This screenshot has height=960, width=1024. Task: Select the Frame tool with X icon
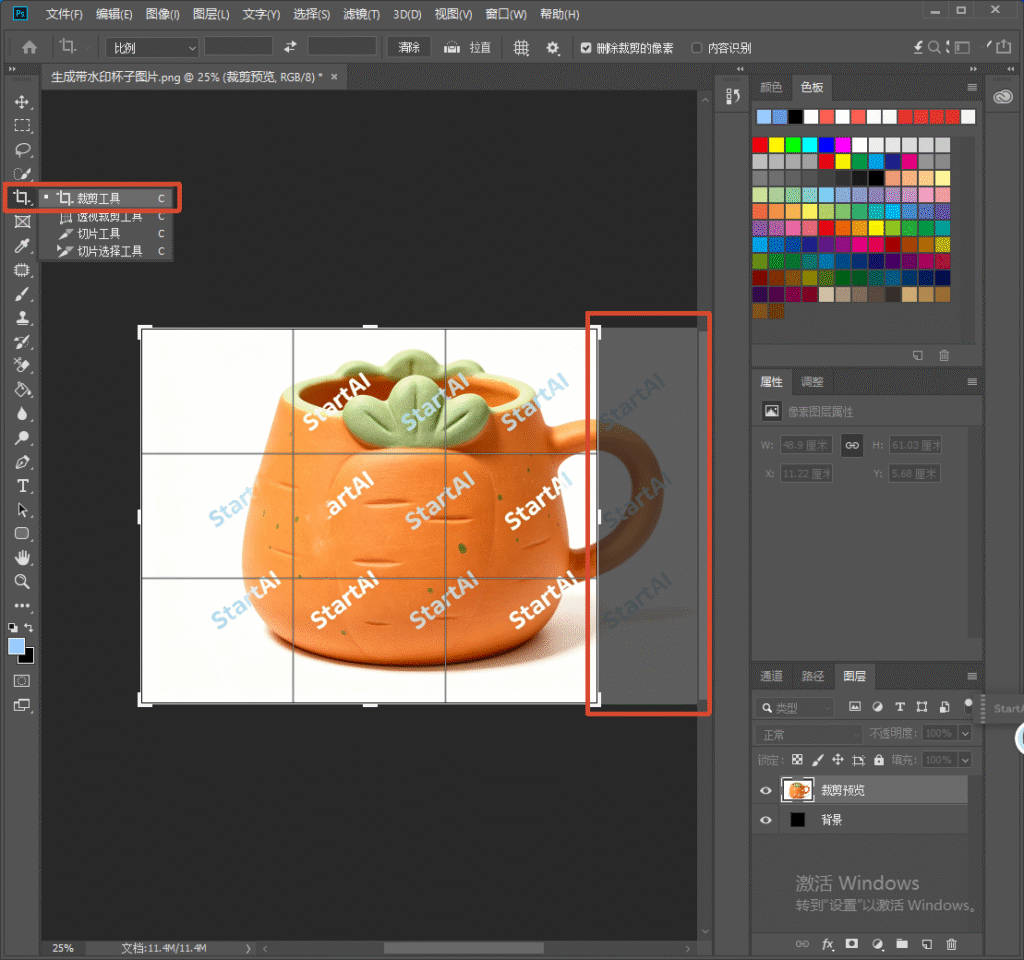point(22,221)
